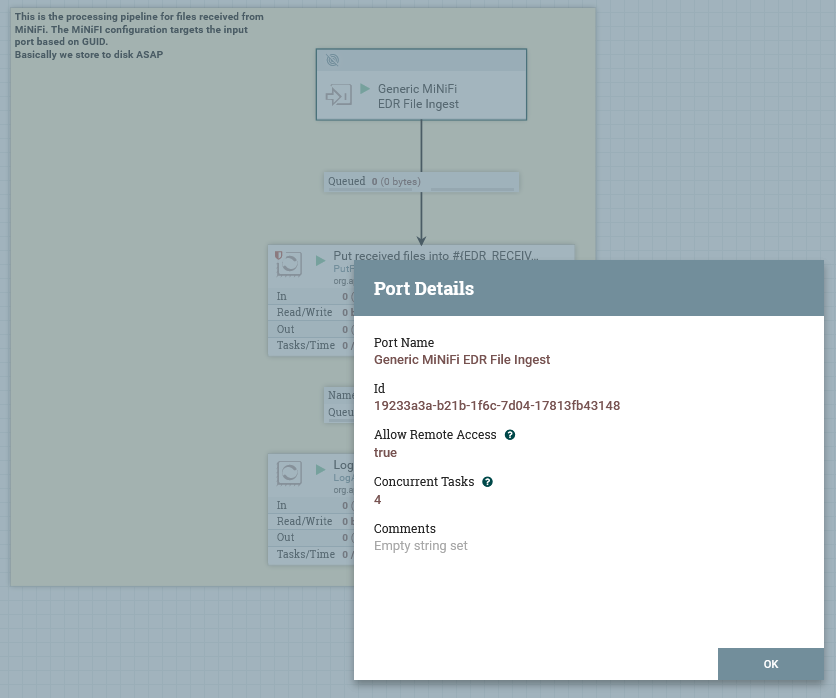Click the LogAttribute processor icon
This screenshot has width=836, height=698.
tap(289, 472)
